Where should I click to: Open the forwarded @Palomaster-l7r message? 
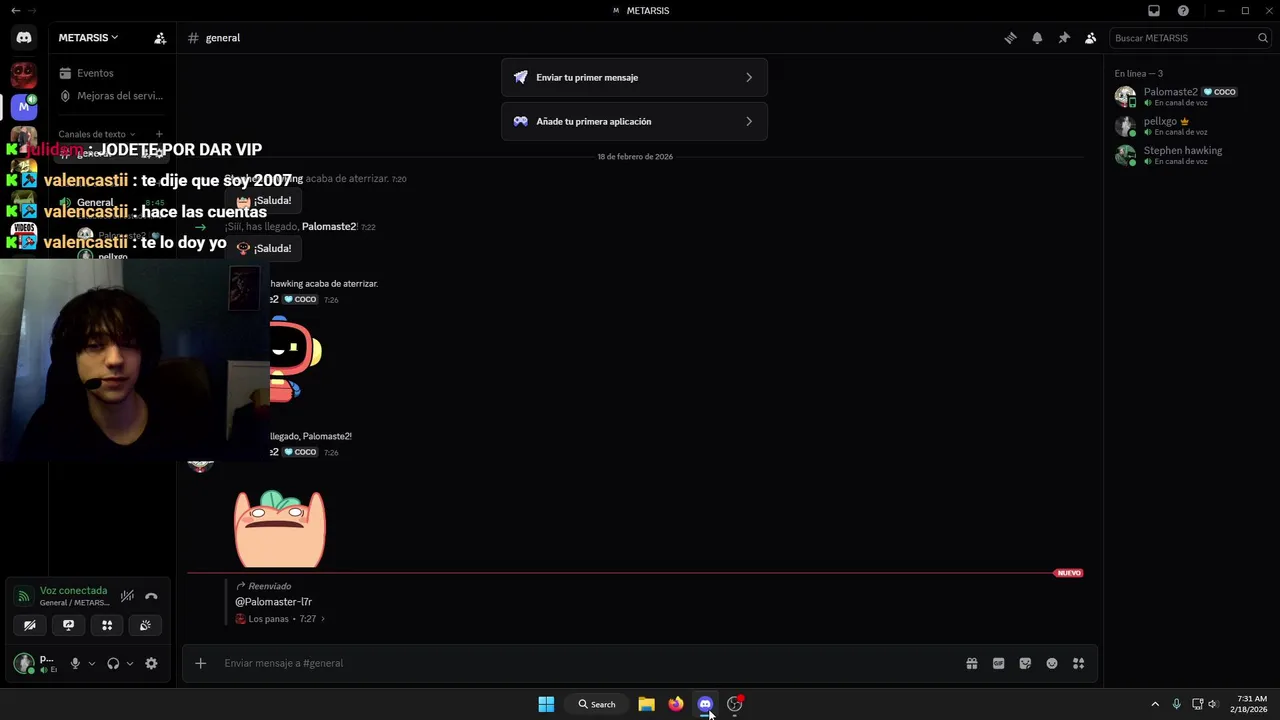[273, 602]
